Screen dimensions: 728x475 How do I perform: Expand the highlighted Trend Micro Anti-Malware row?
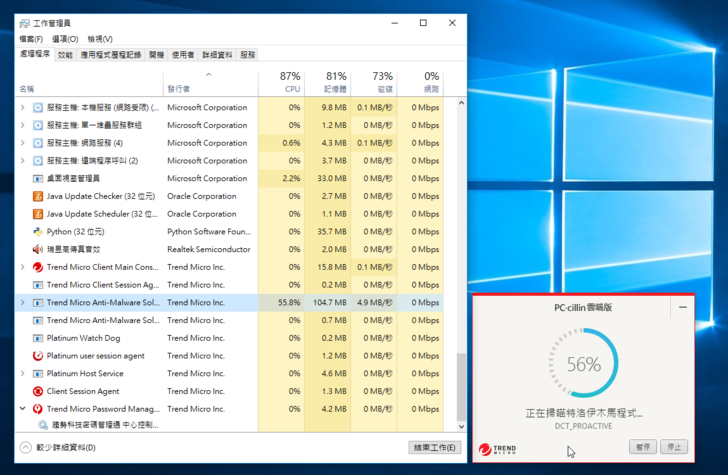[x=23, y=302]
